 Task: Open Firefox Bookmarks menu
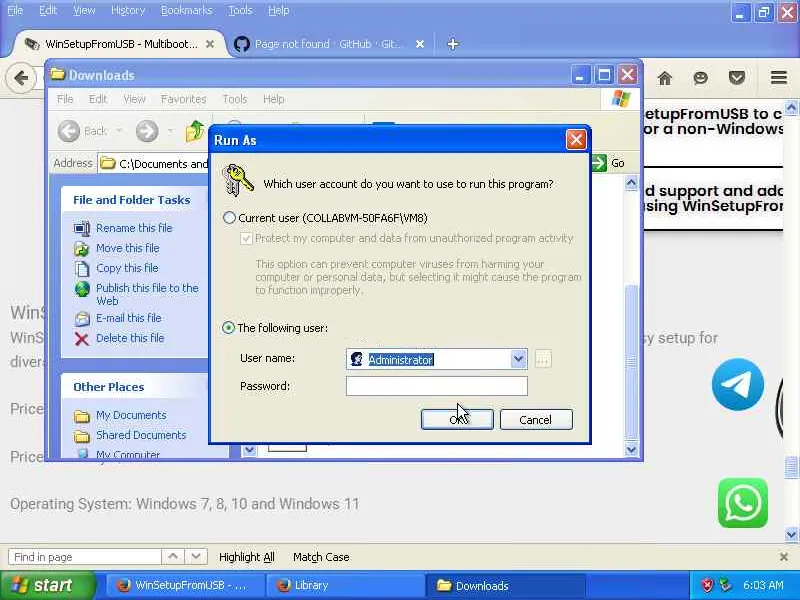[x=186, y=10]
